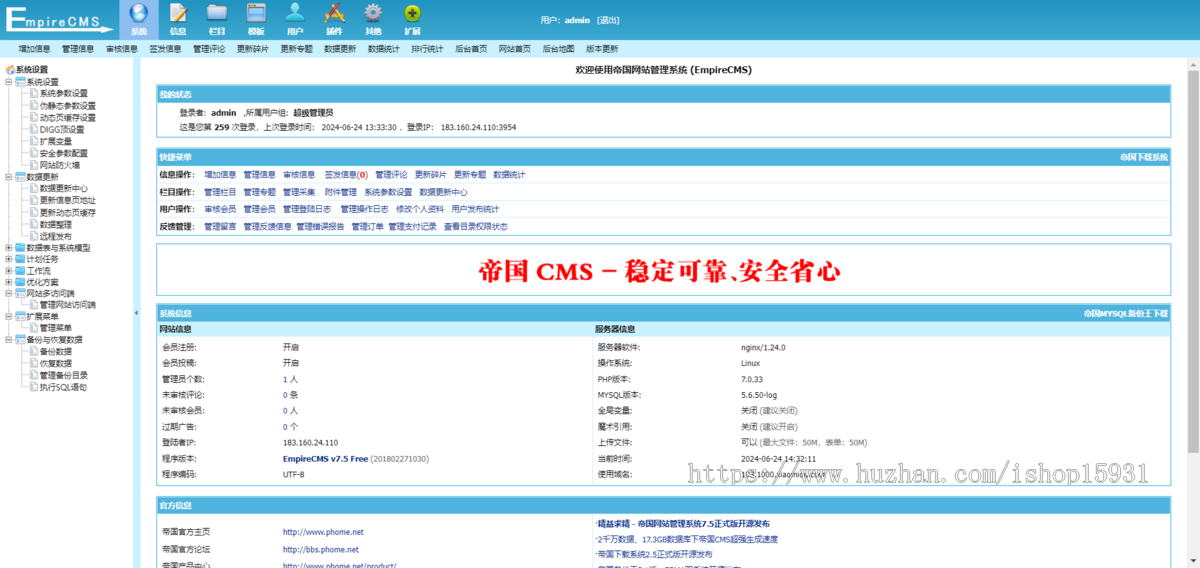
Task: Open the 用户 person icon module
Action: (295, 19)
